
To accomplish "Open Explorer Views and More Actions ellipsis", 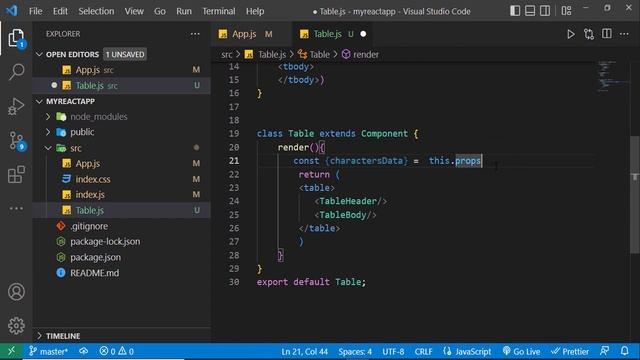I will coord(195,34).
